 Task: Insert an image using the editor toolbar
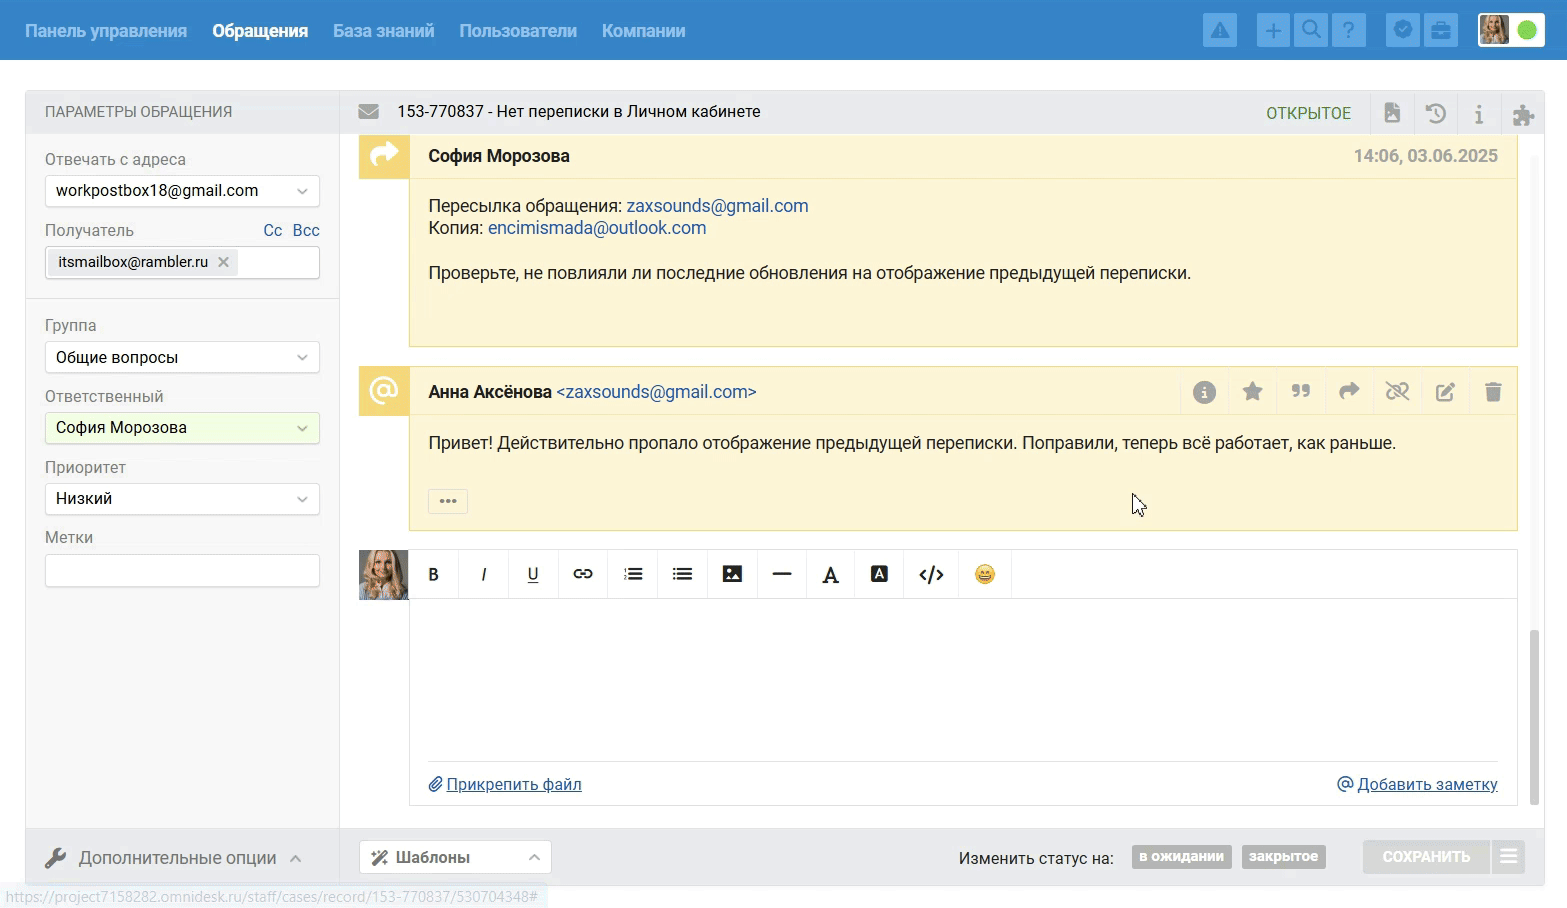coord(732,574)
